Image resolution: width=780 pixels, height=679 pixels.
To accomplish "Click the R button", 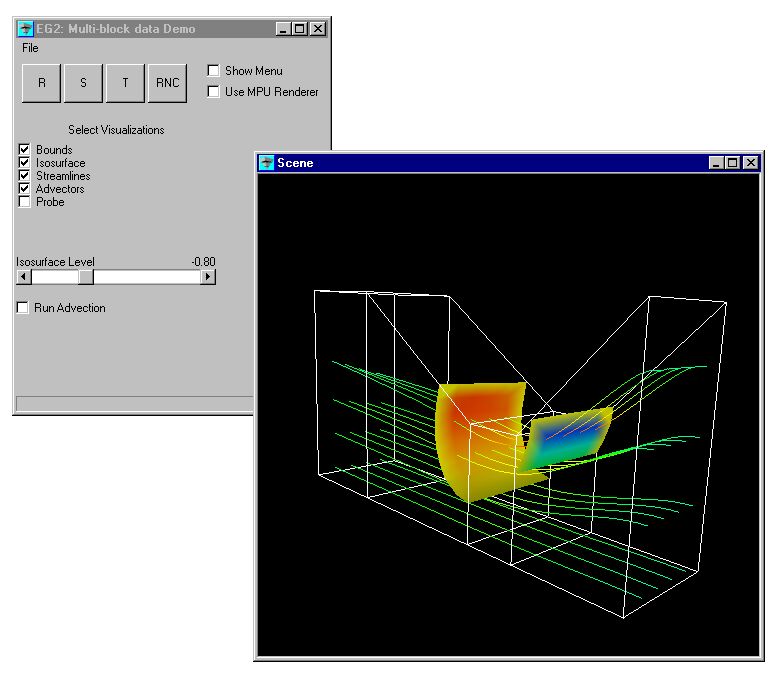I will (x=42, y=83).
